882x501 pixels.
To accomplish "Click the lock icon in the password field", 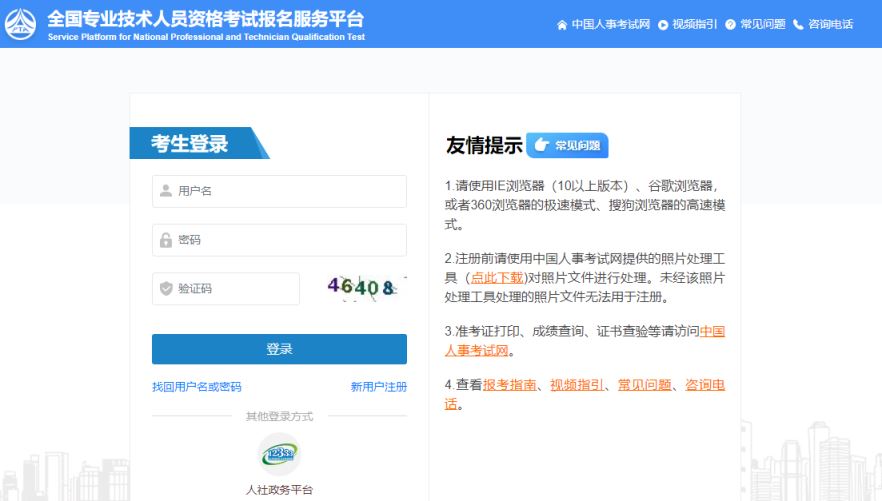I will 166,240.
